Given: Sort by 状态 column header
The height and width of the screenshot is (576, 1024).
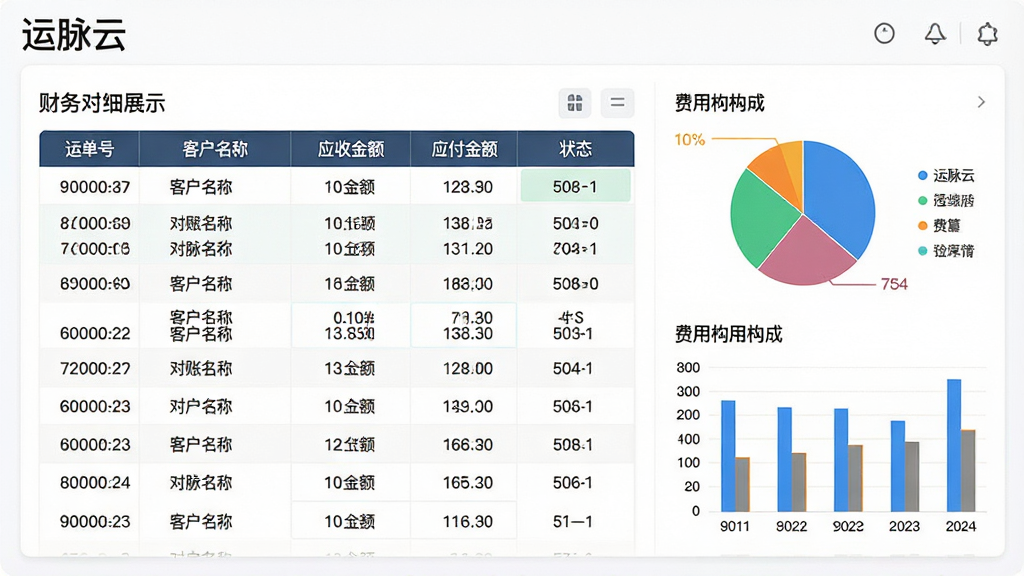Looking at the screenshot, I should (575, 149).
